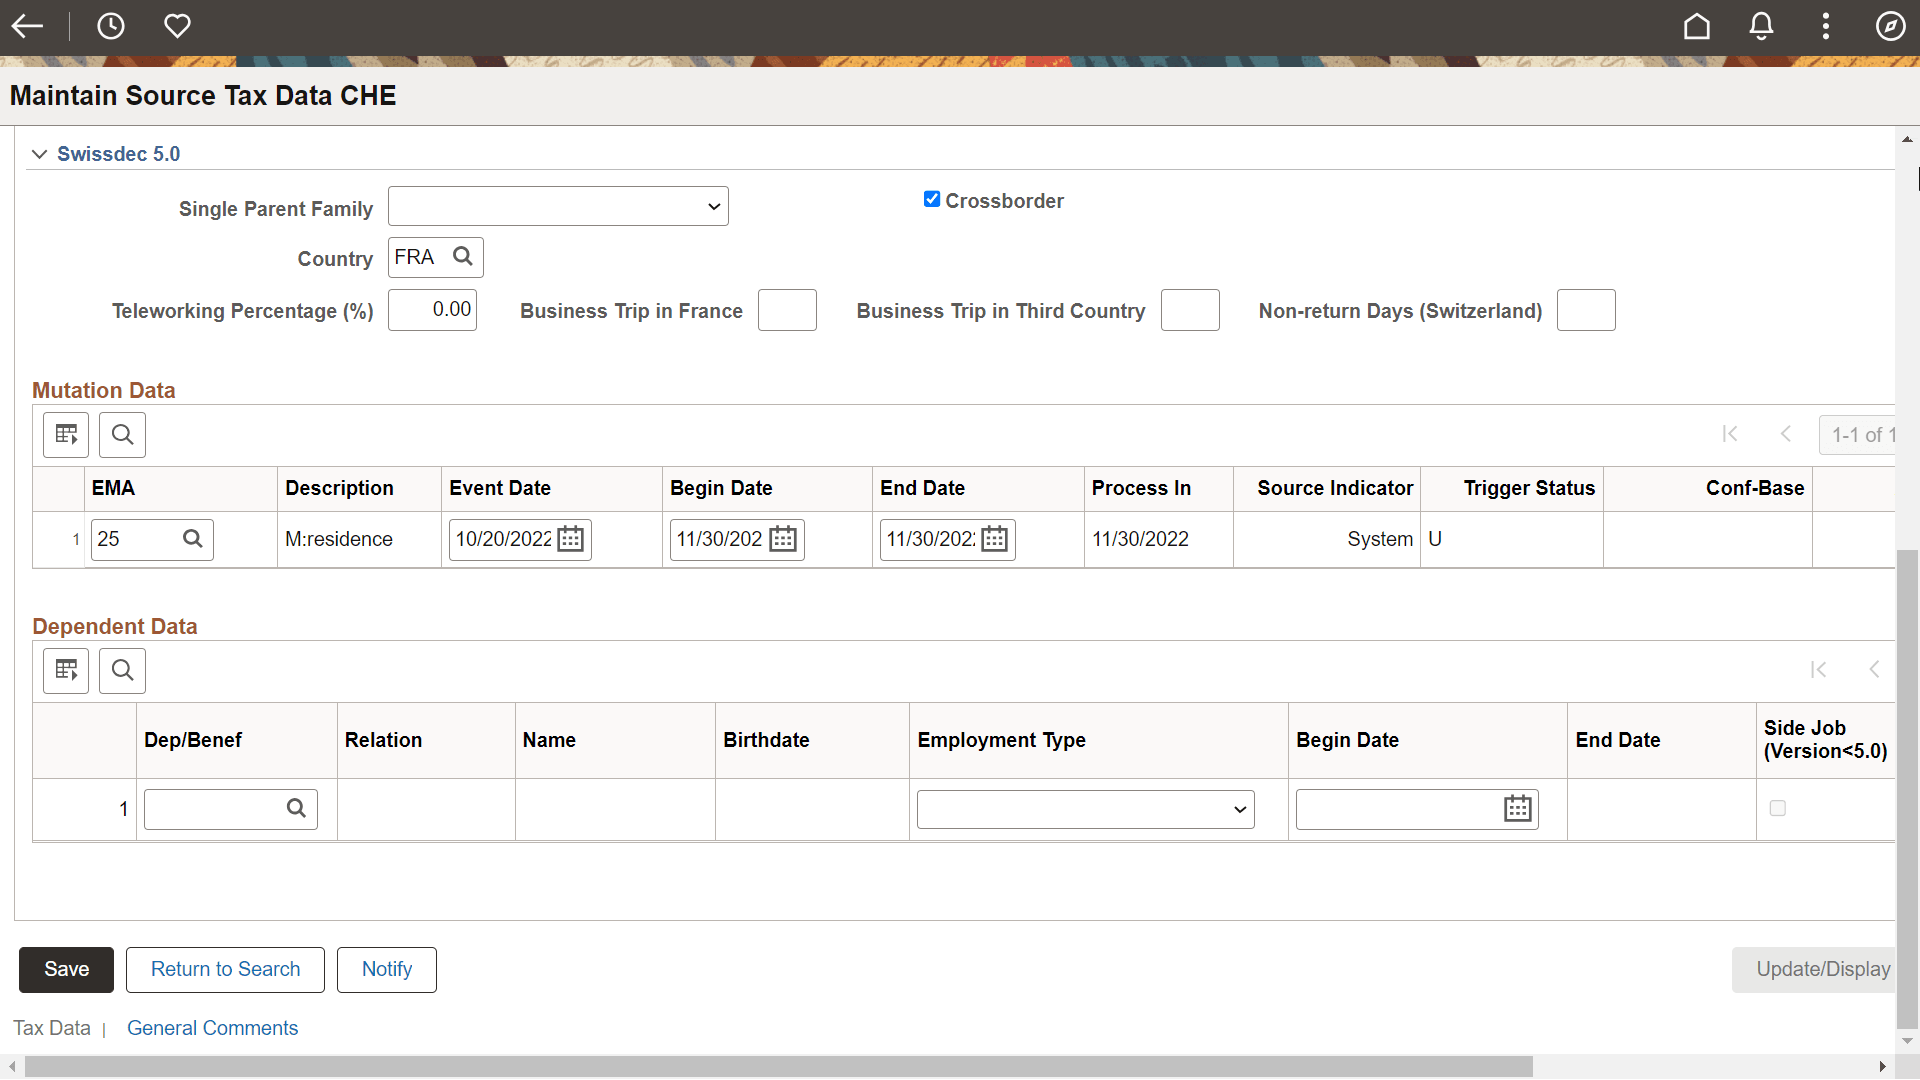This screenshot has height=1080, width=1920.
Task: Open Recently Visited clock icon
Action: (x=110, y=26)
